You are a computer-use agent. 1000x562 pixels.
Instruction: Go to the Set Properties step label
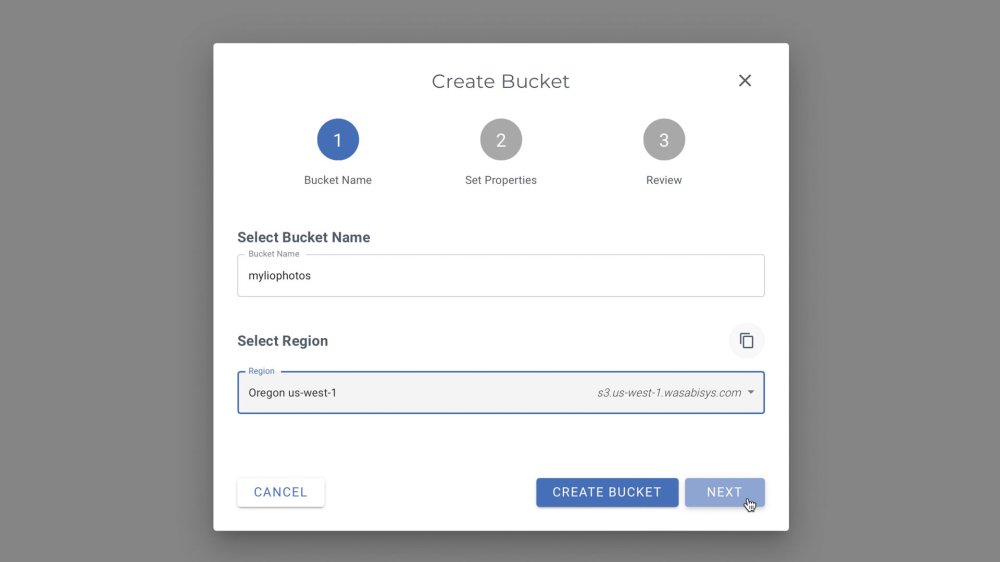pyautogui.click(x=501, y=180)
